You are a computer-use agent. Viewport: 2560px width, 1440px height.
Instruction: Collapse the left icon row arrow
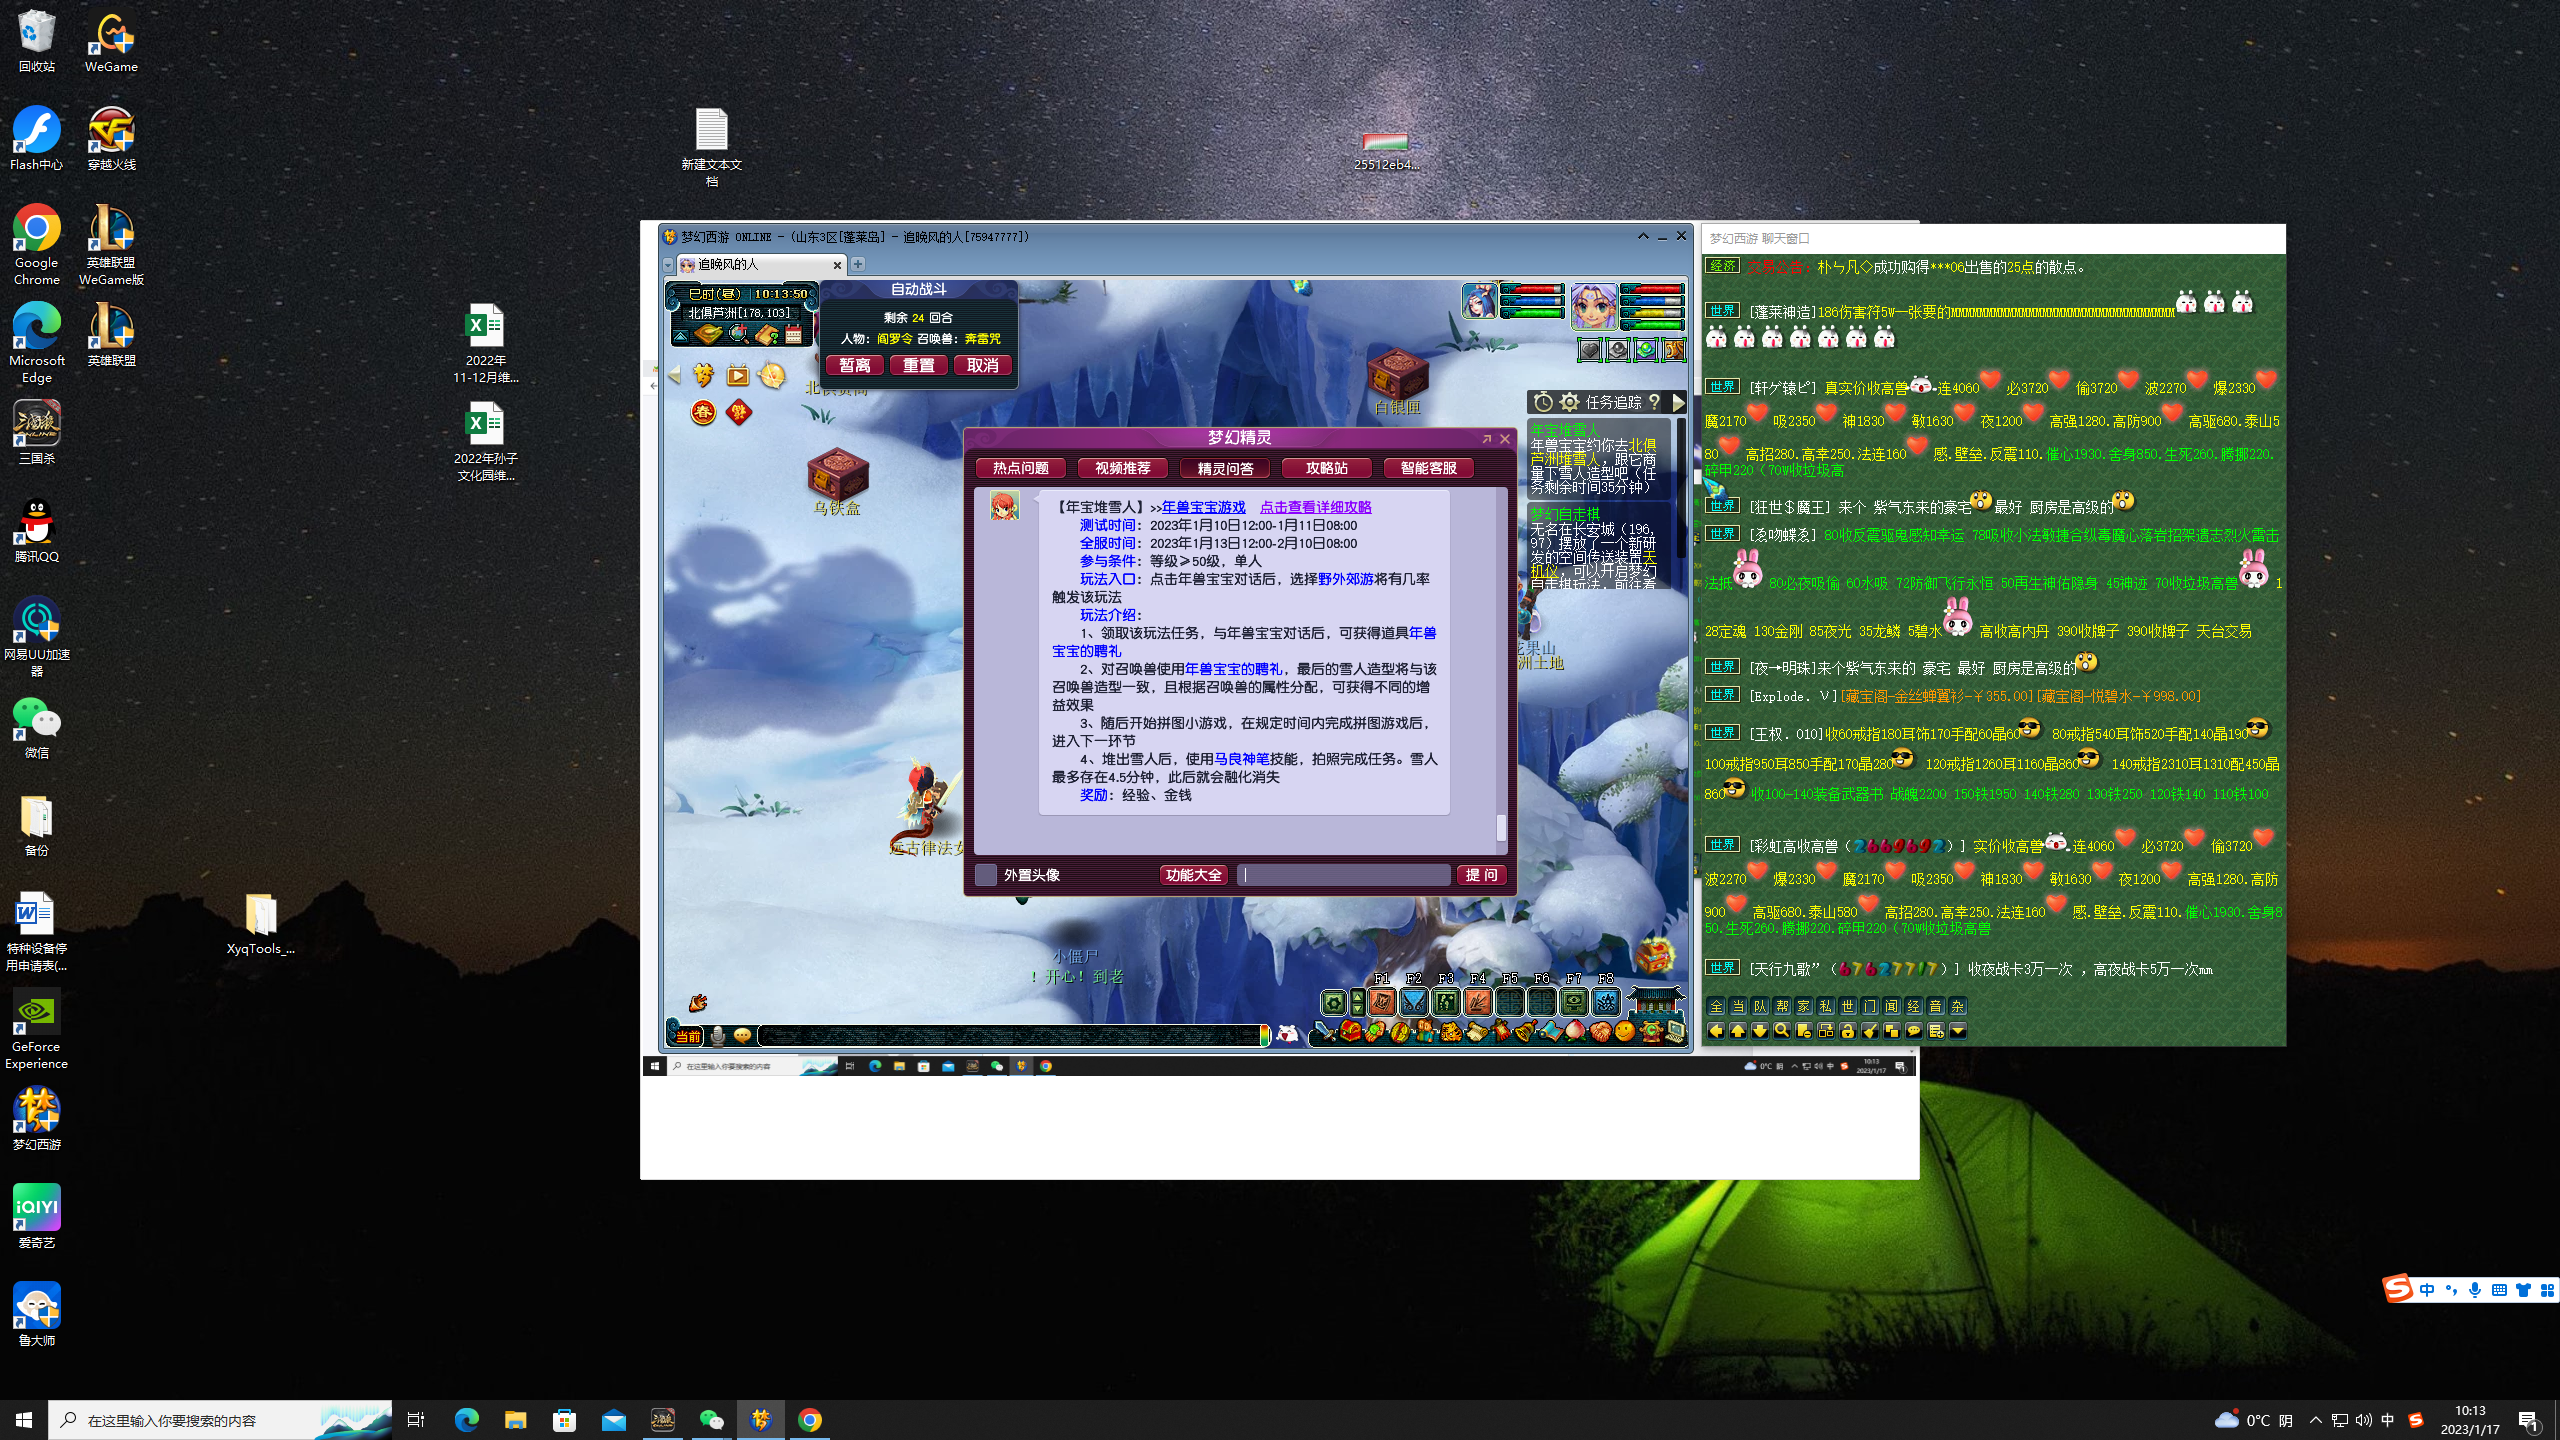click(675, 374)
